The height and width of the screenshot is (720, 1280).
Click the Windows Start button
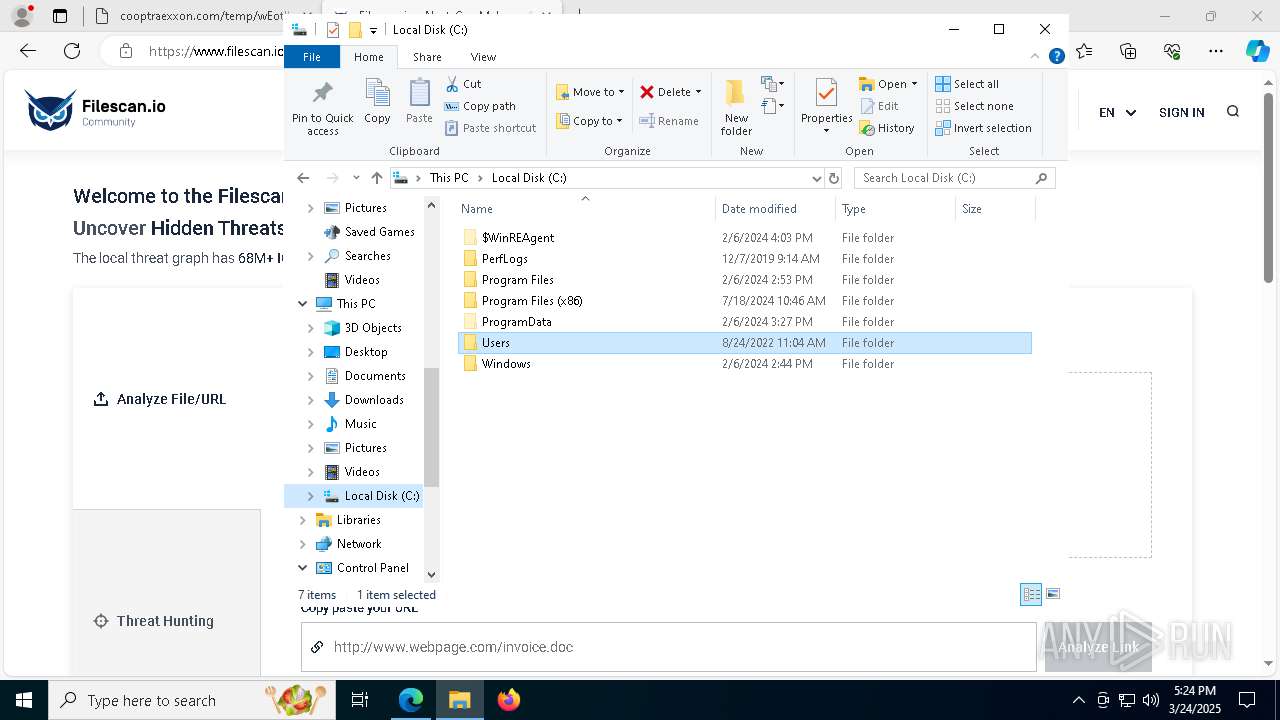click(24, 700)
